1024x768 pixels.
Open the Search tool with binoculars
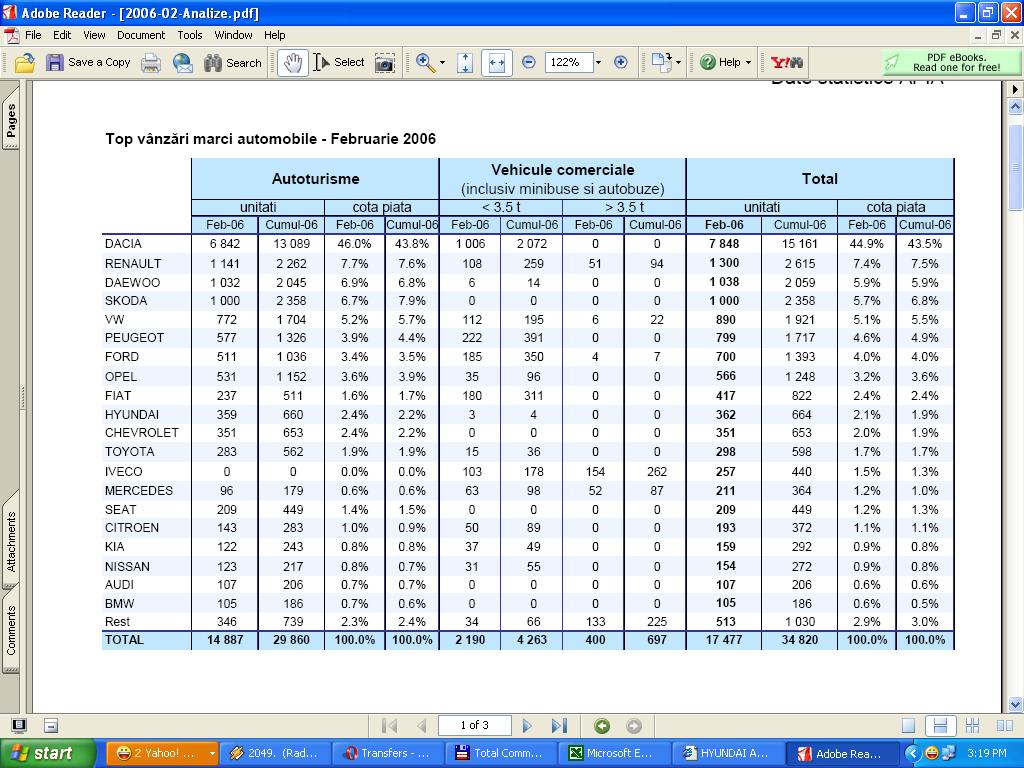(232, 63)
